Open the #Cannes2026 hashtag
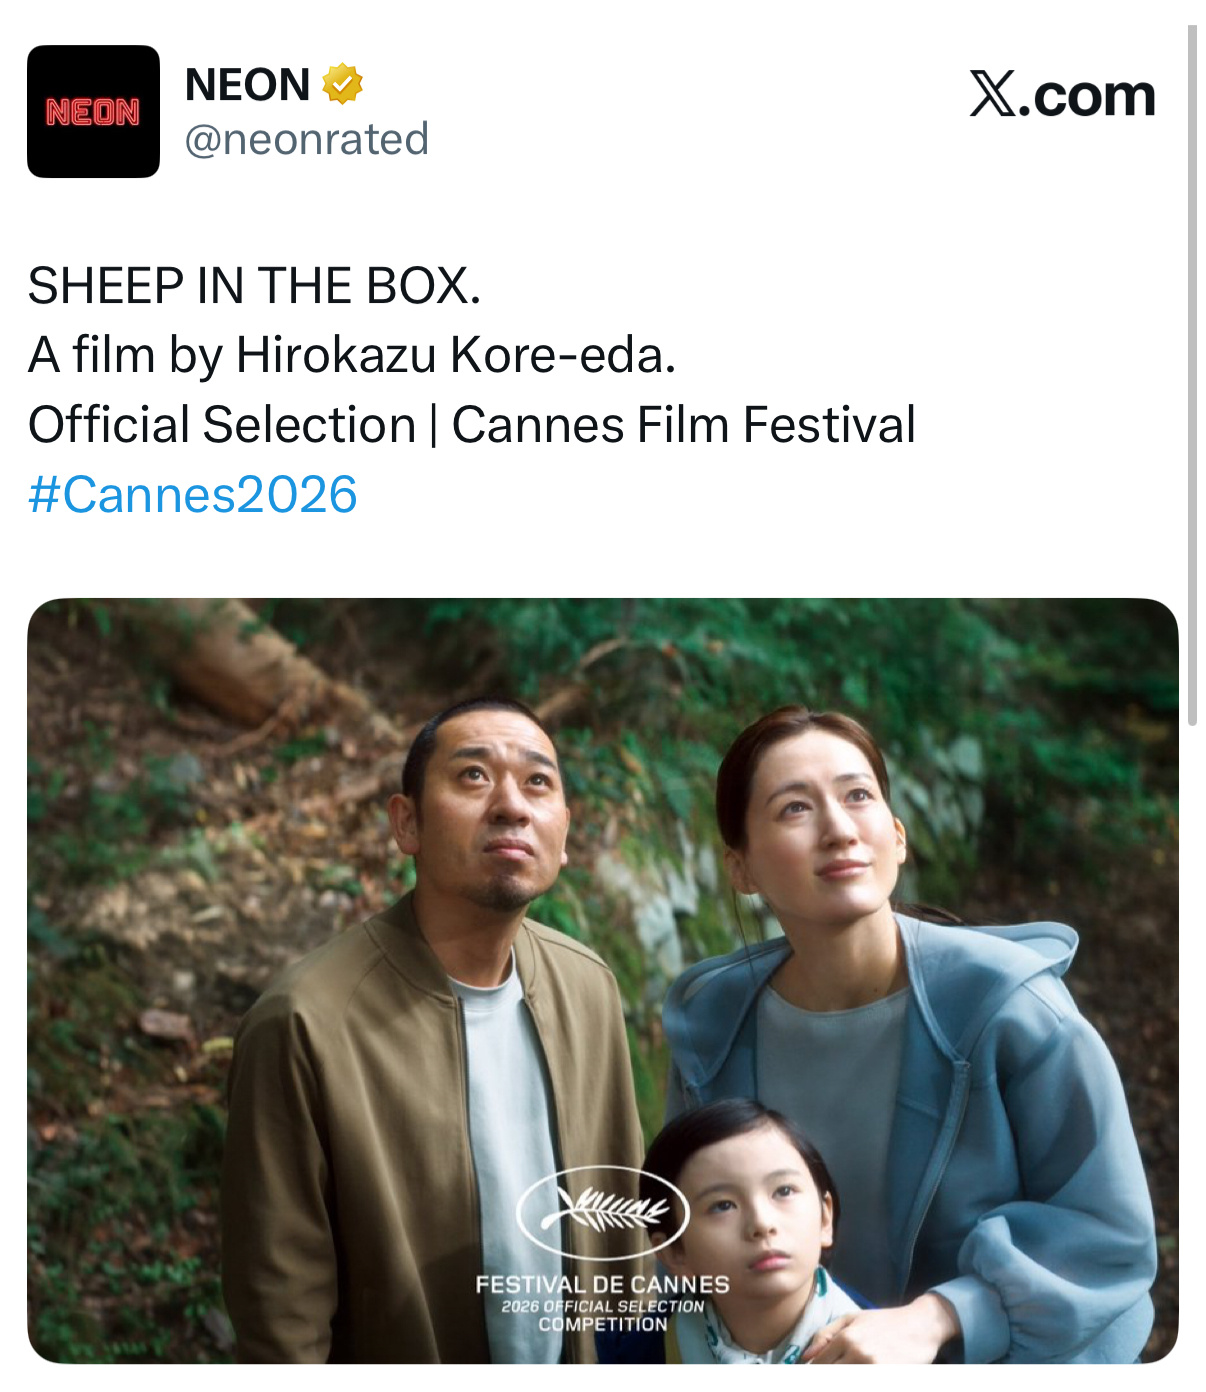 [193, 494]
